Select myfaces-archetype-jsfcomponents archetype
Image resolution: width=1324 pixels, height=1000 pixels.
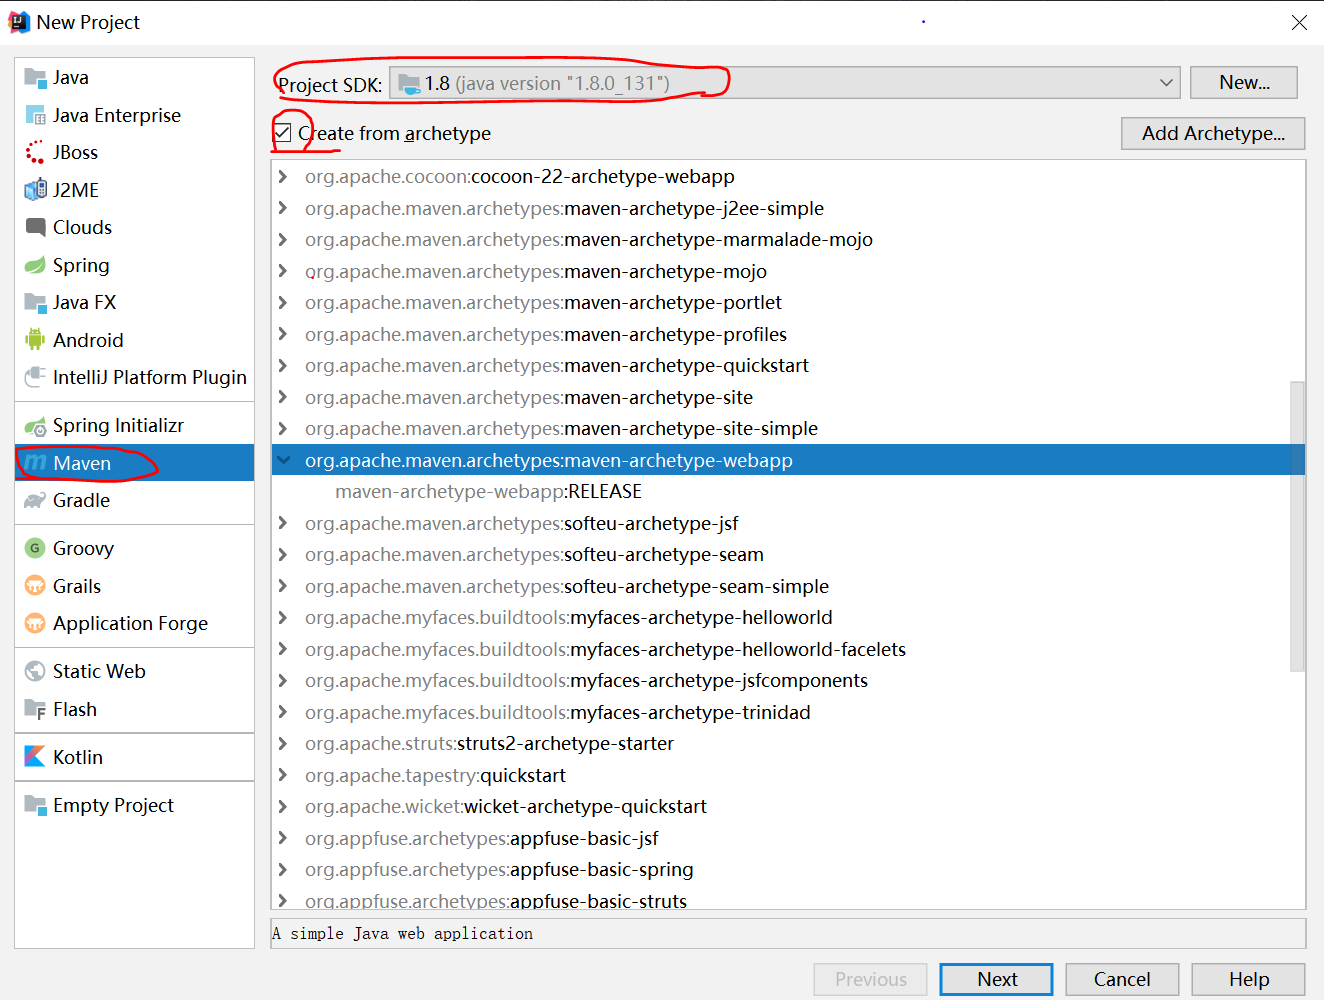[x=789, y=680]
